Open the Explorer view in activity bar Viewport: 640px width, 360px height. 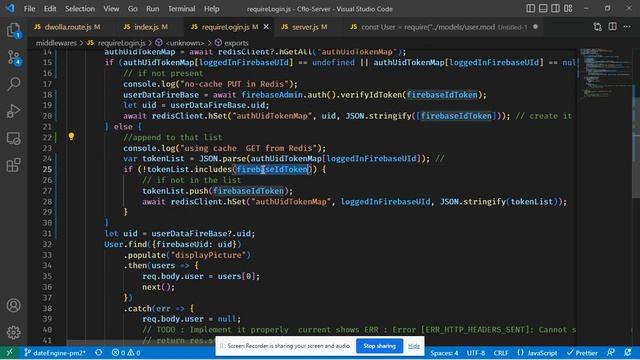13,30
